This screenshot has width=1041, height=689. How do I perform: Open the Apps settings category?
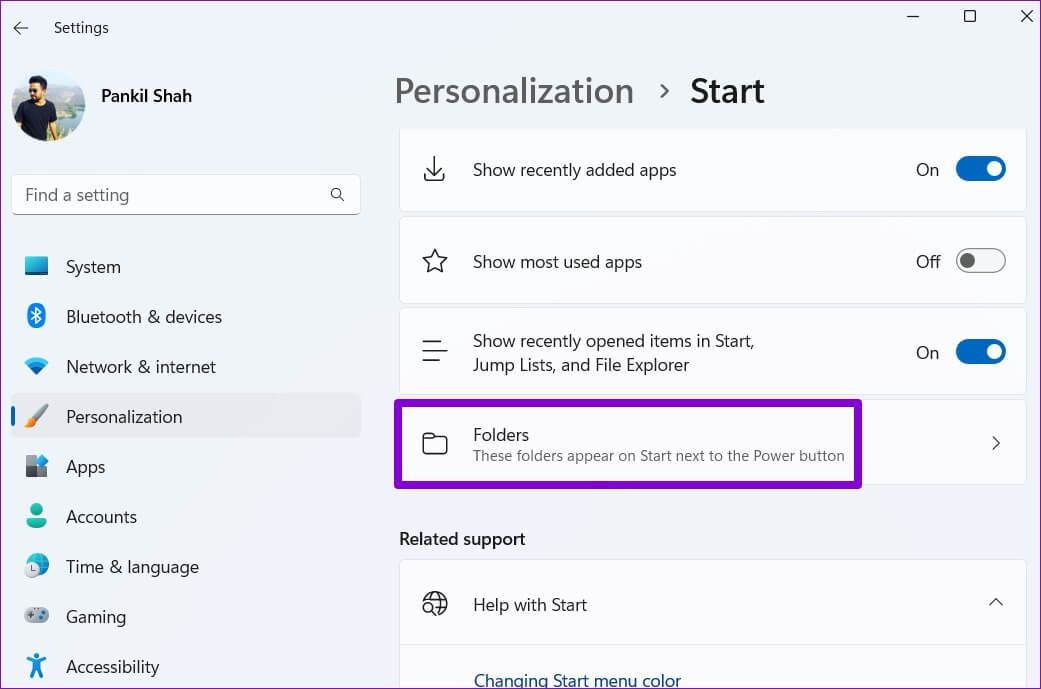[186, 466]
